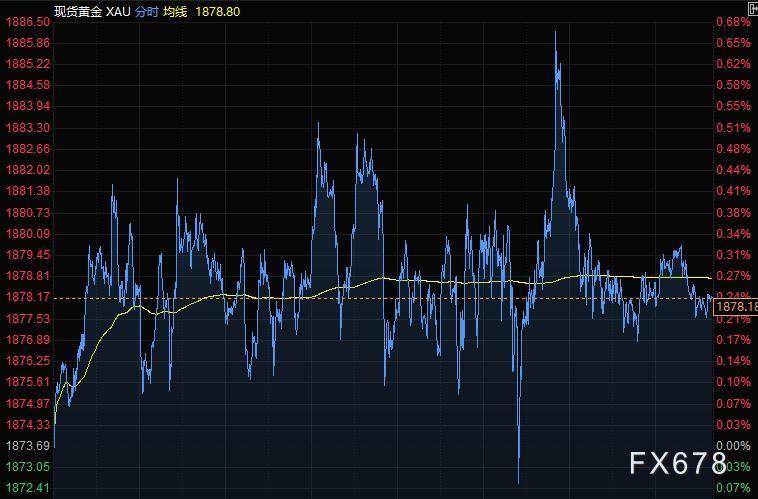Screen dimensions: 758x499
Task: Click the green 1873.05 price axis label
Action: (27, 466)
